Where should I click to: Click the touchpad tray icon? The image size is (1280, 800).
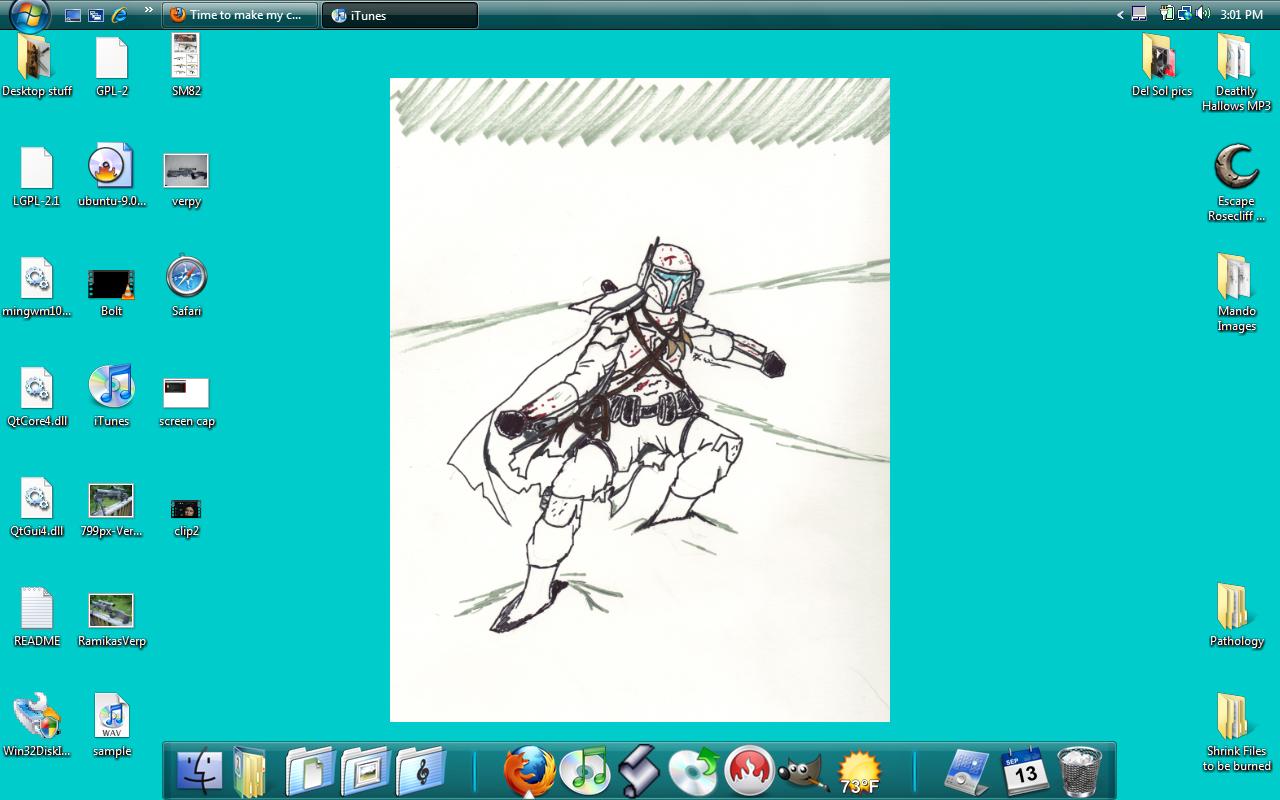tap(1139, 14)
